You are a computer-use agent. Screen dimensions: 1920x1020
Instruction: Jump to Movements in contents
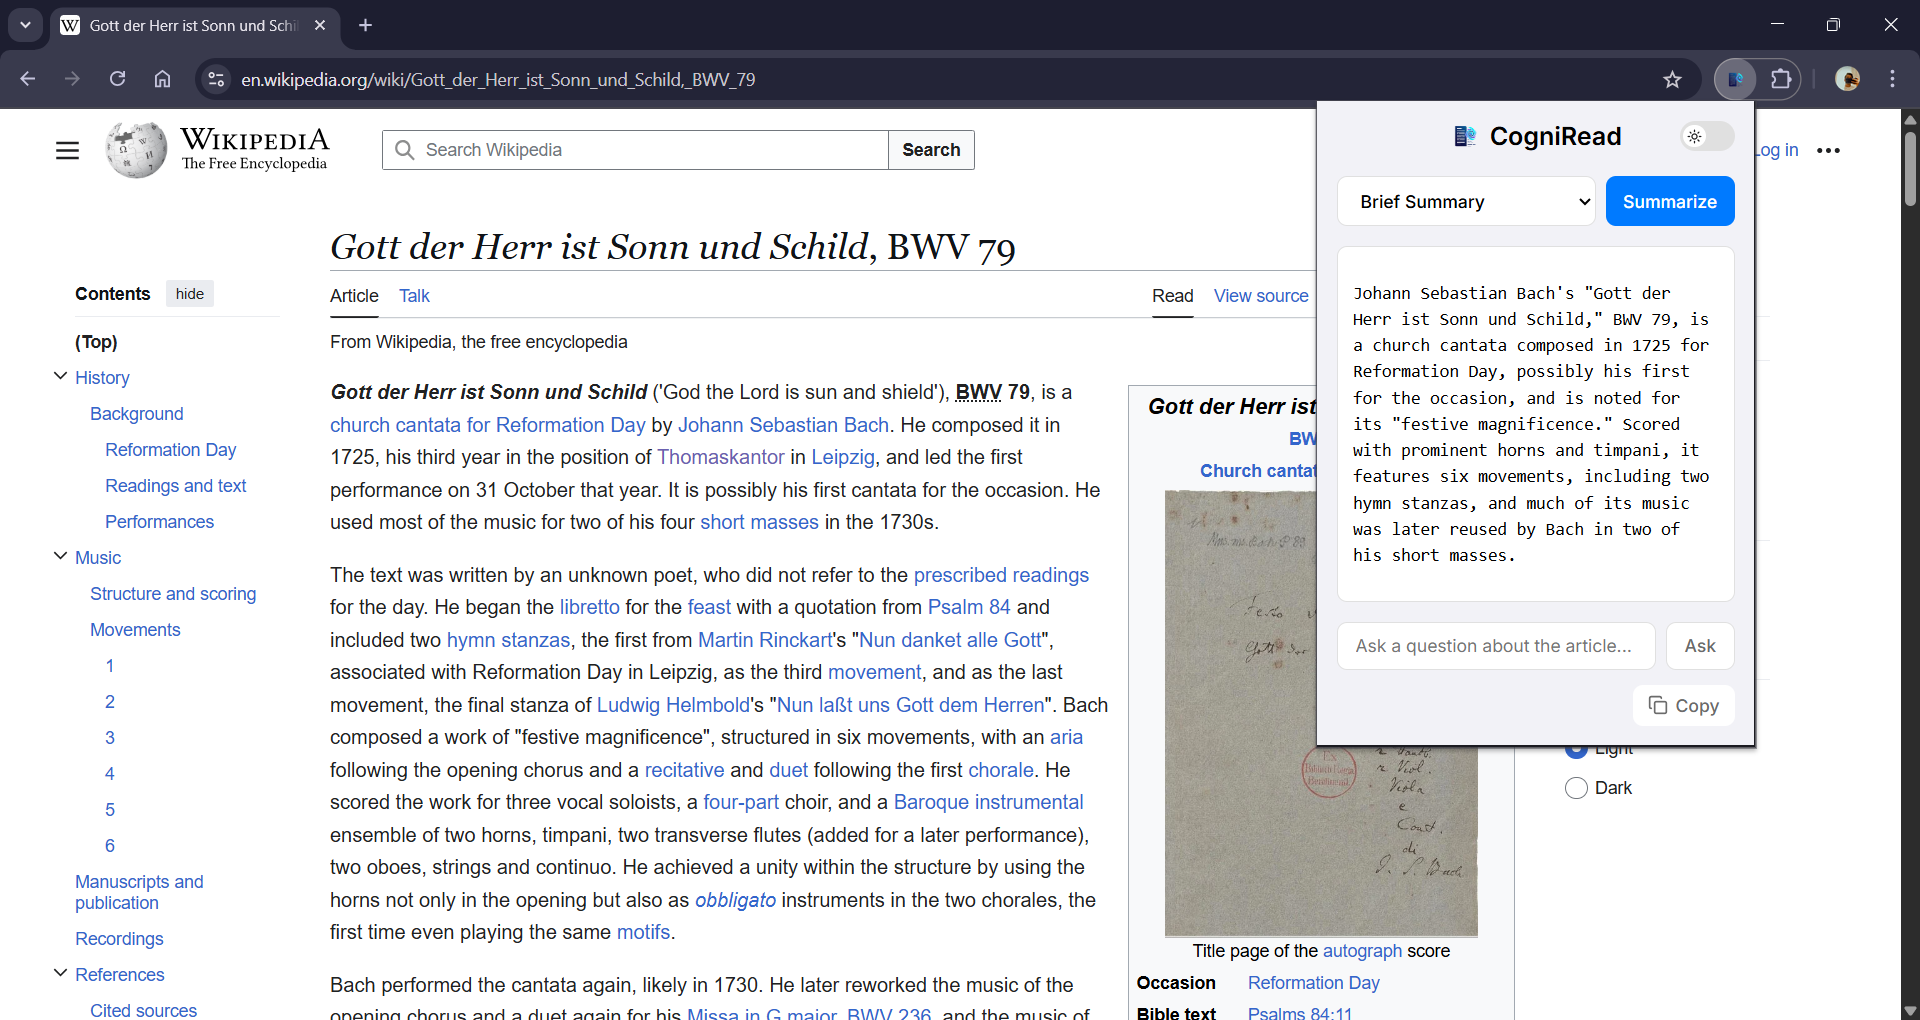click(x=135, y=630)
